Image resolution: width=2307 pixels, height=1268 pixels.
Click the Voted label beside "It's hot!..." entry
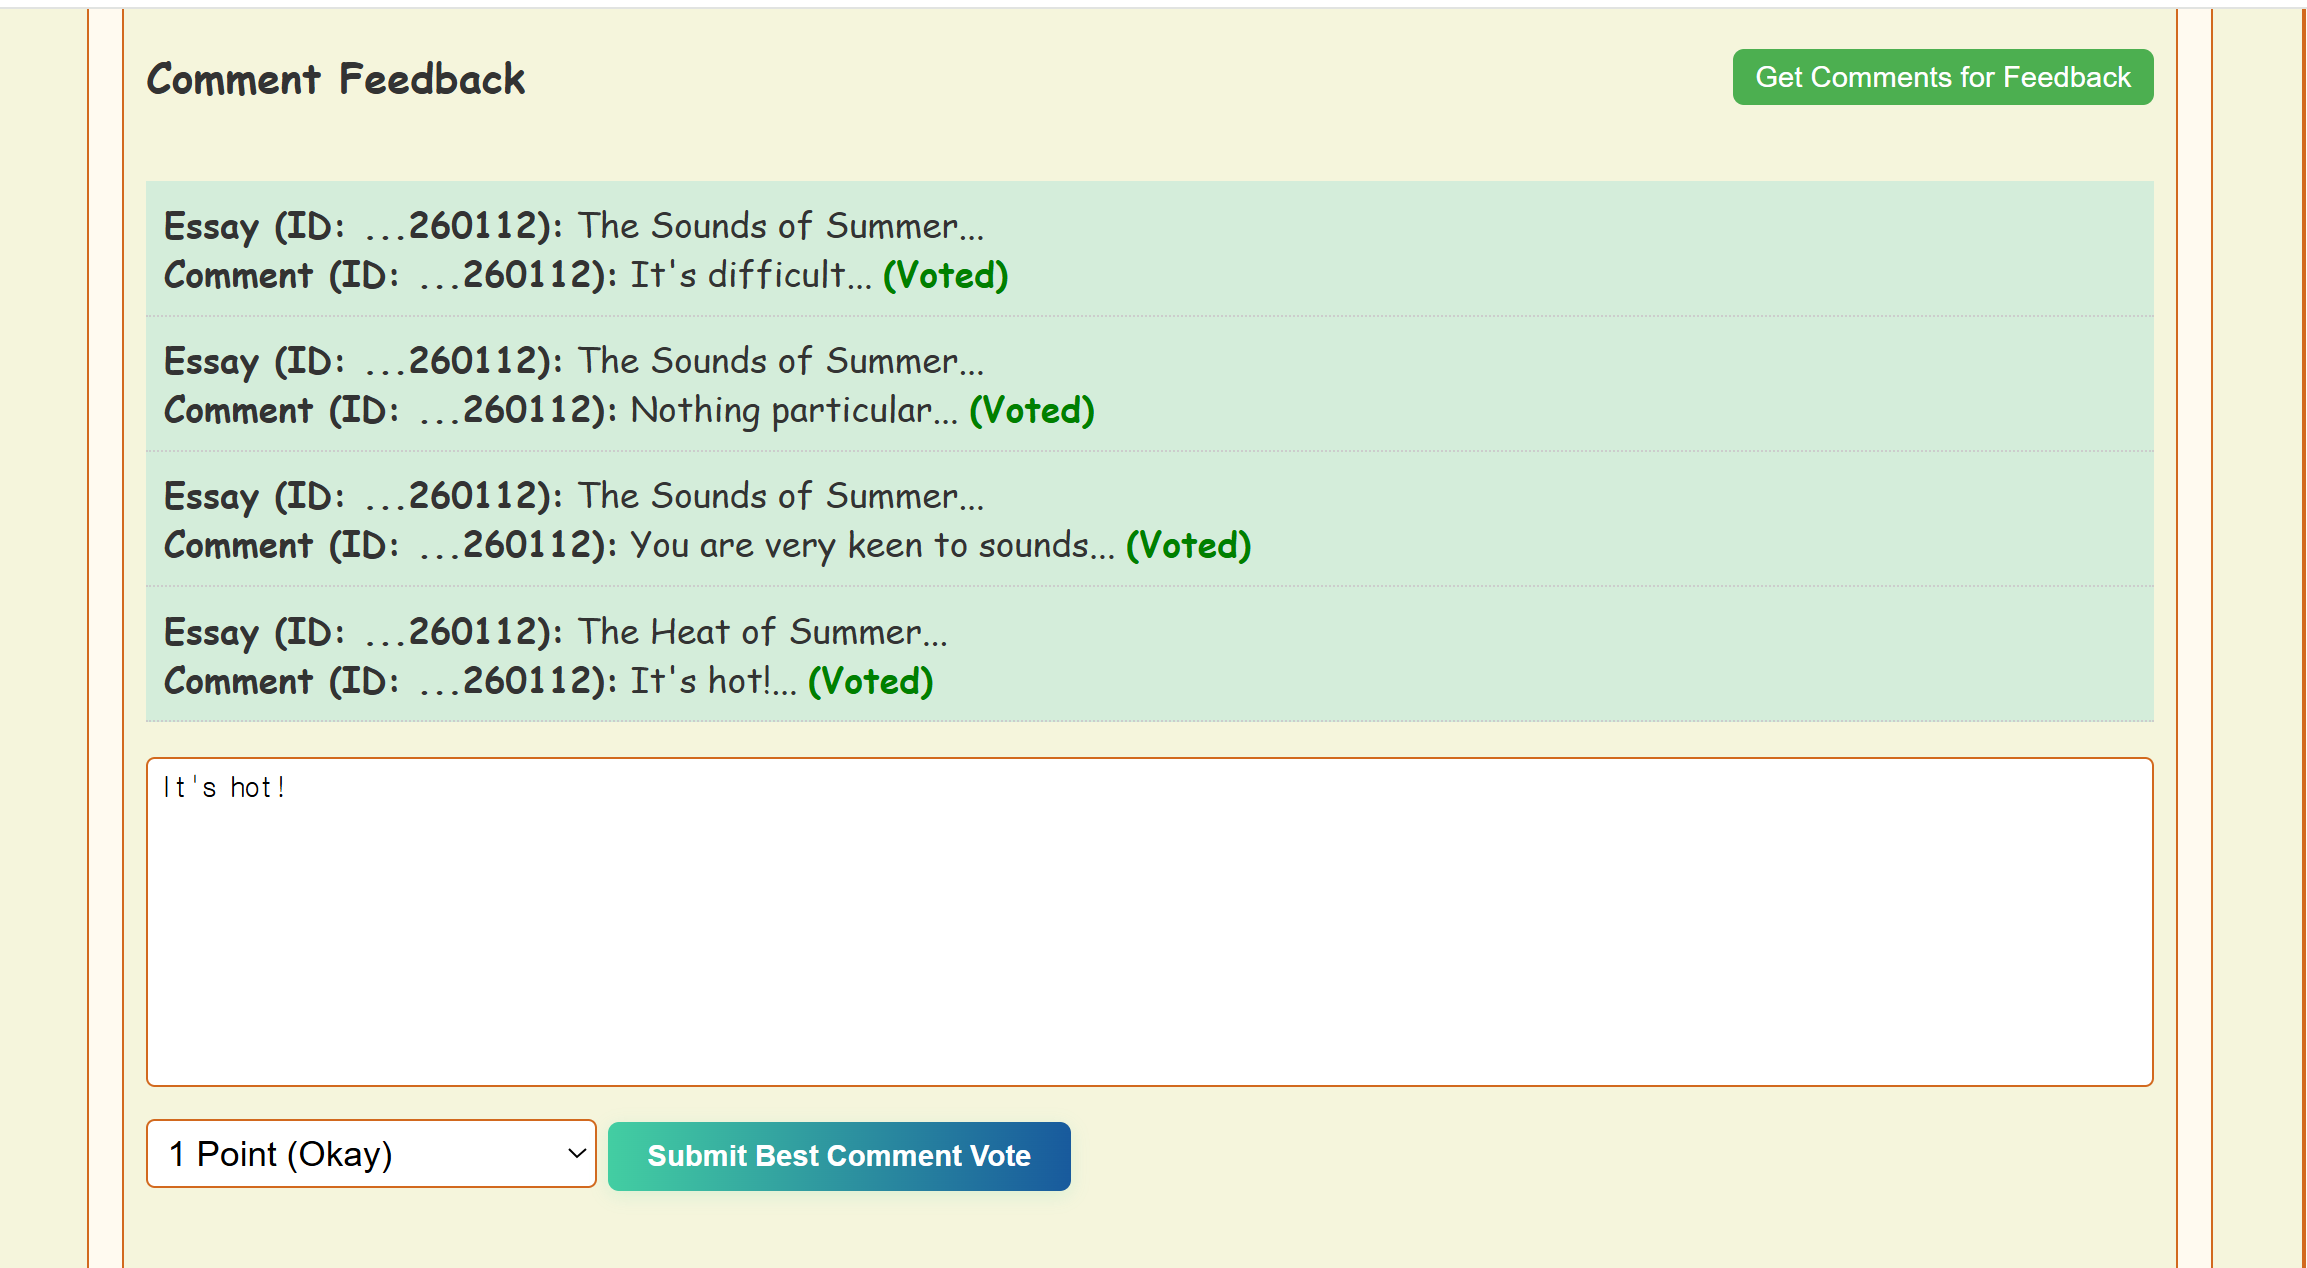[870, 681]
